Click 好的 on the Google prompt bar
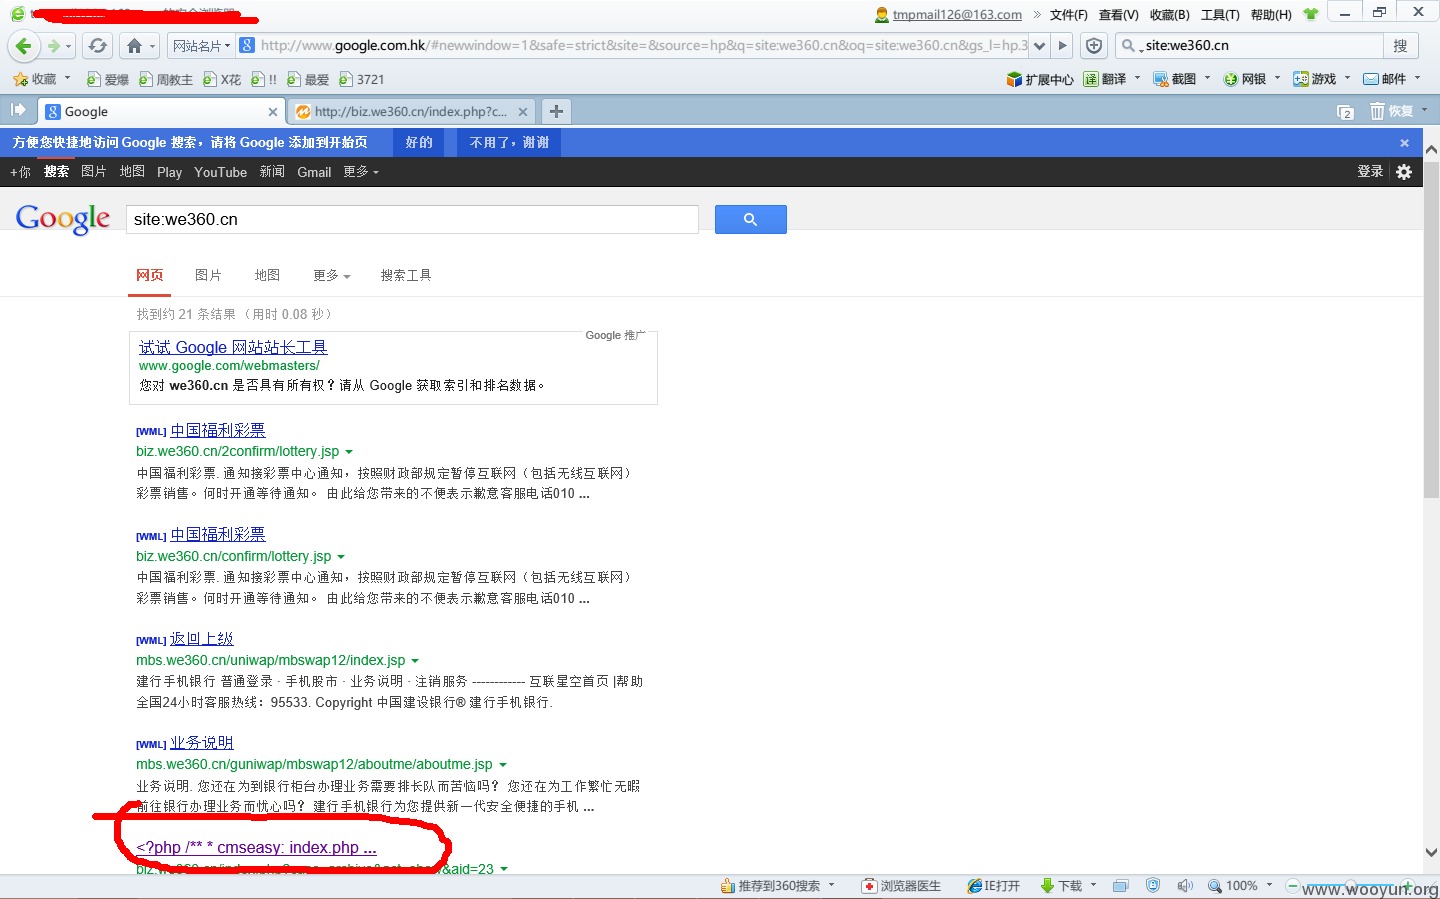The image size is (1440, 899). tap(419, 143)
